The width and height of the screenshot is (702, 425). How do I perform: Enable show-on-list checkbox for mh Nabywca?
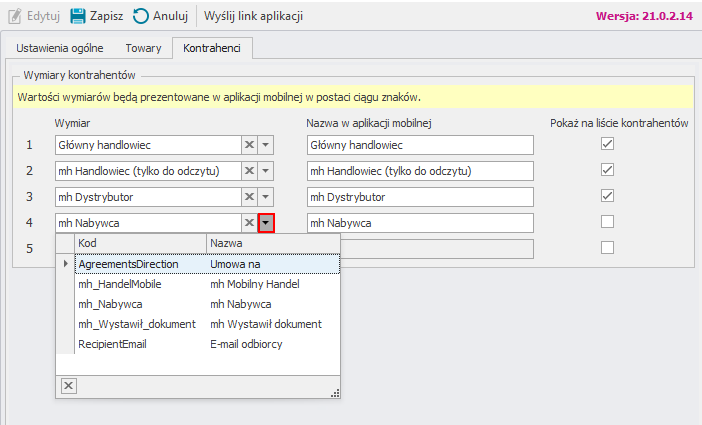tap(607, 222)
